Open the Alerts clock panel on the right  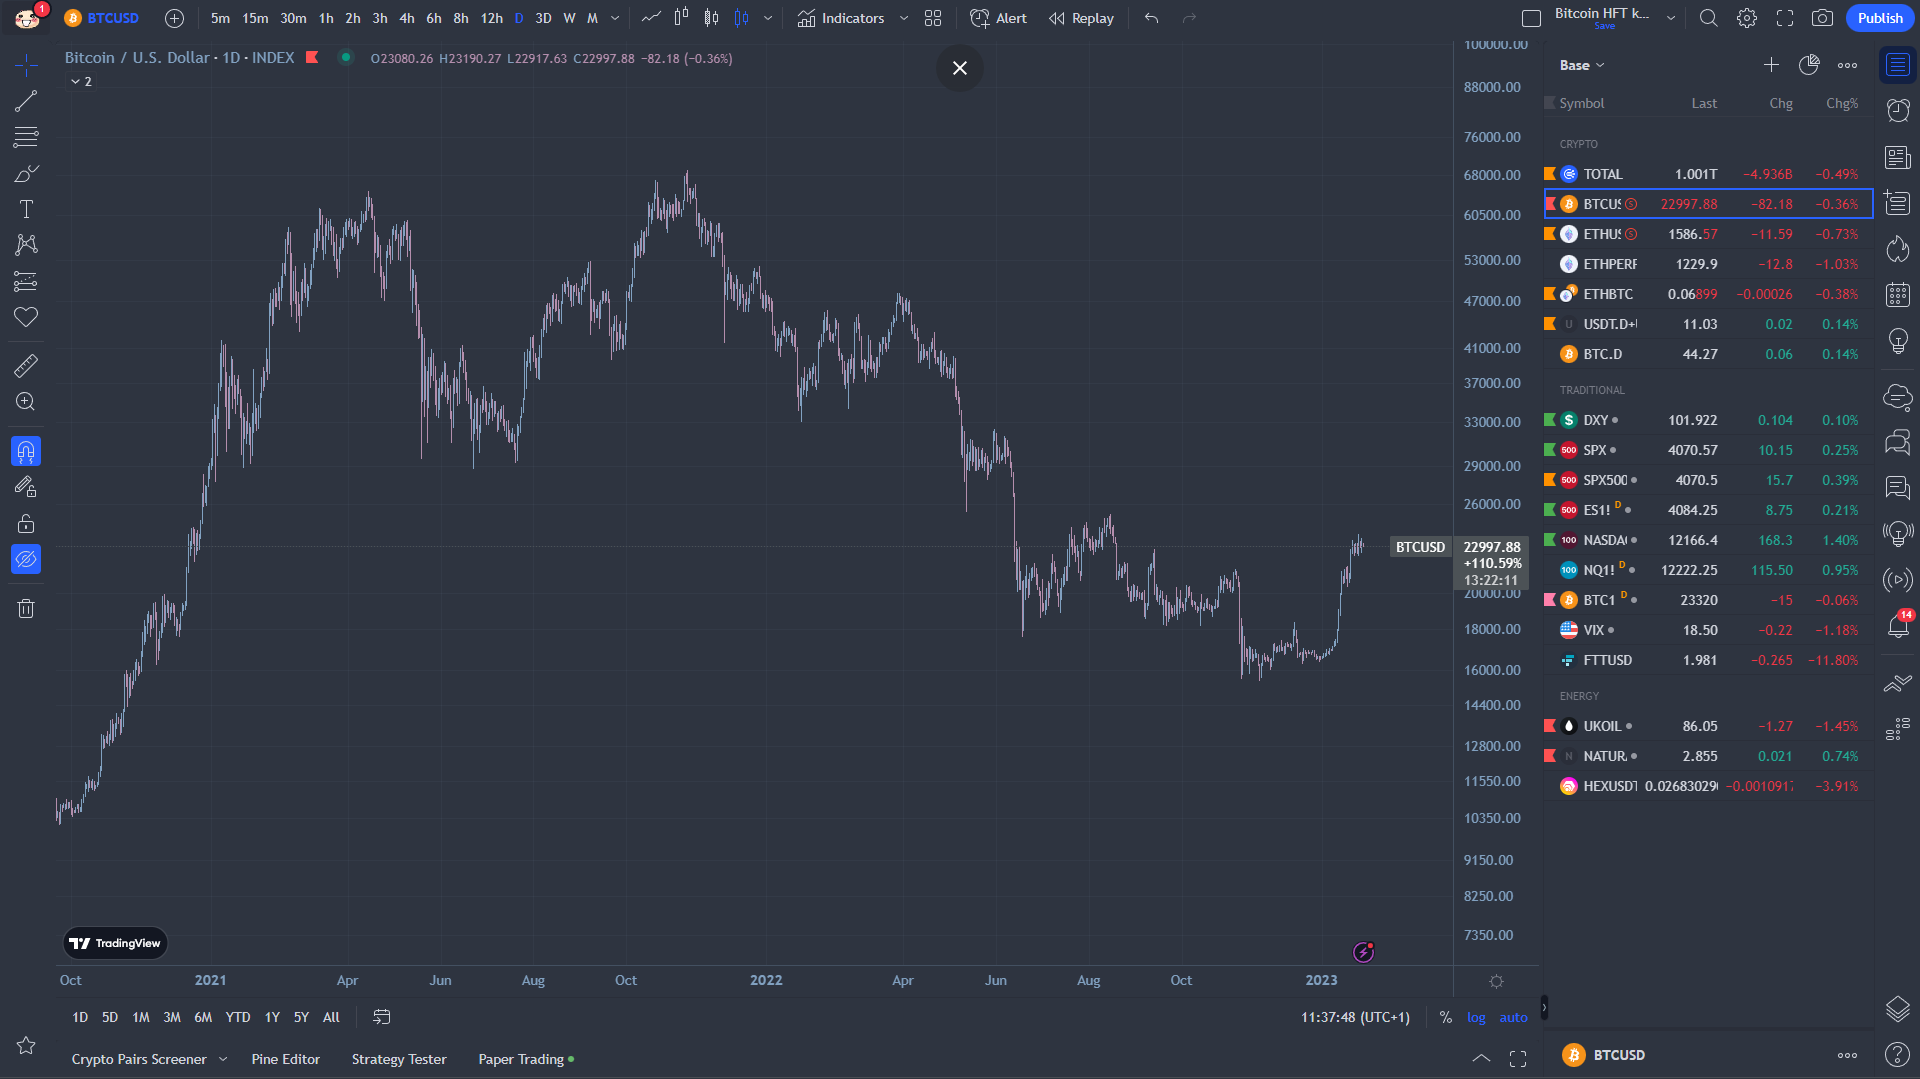pyautogui.click(x=1897, y=111)
